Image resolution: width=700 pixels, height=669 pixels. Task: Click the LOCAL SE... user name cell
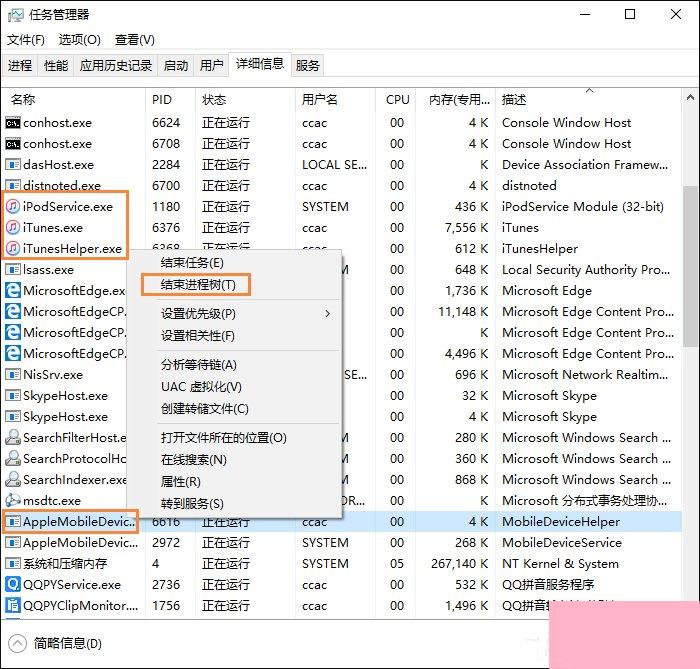click(x=334, y=165)
